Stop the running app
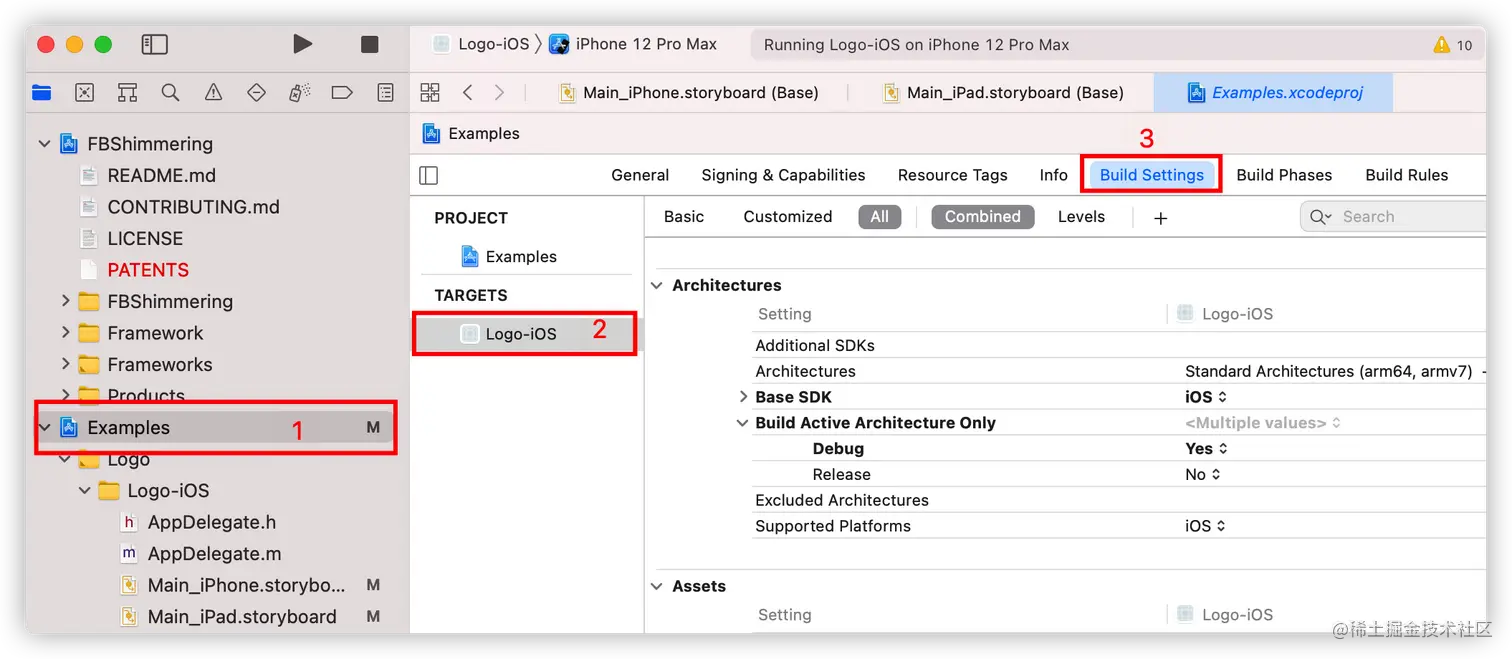1512x659 pixels. pyautogui.click(x=369, y=44)
